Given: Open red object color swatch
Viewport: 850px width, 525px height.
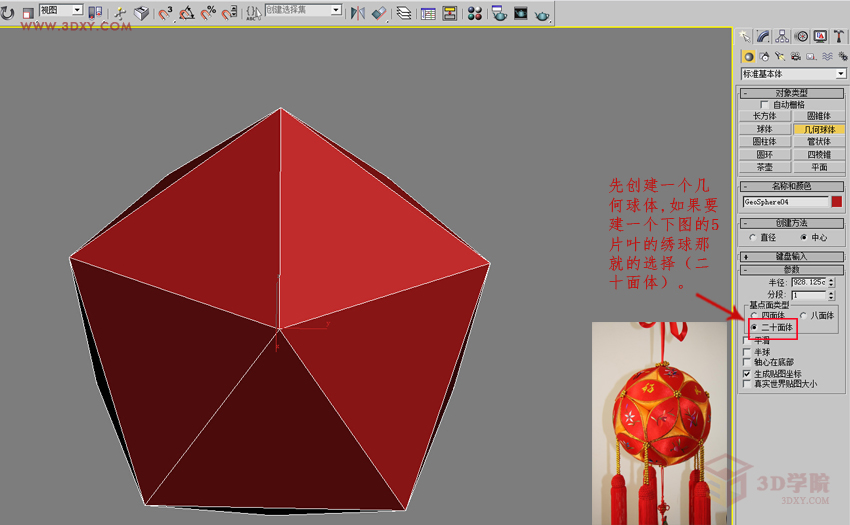Looking at the screenshot, I should pos(837,202).
